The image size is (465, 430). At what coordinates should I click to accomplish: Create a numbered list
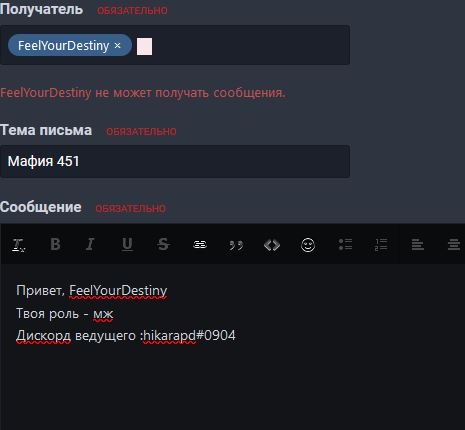pyautogui.click(x=381, y=245)
